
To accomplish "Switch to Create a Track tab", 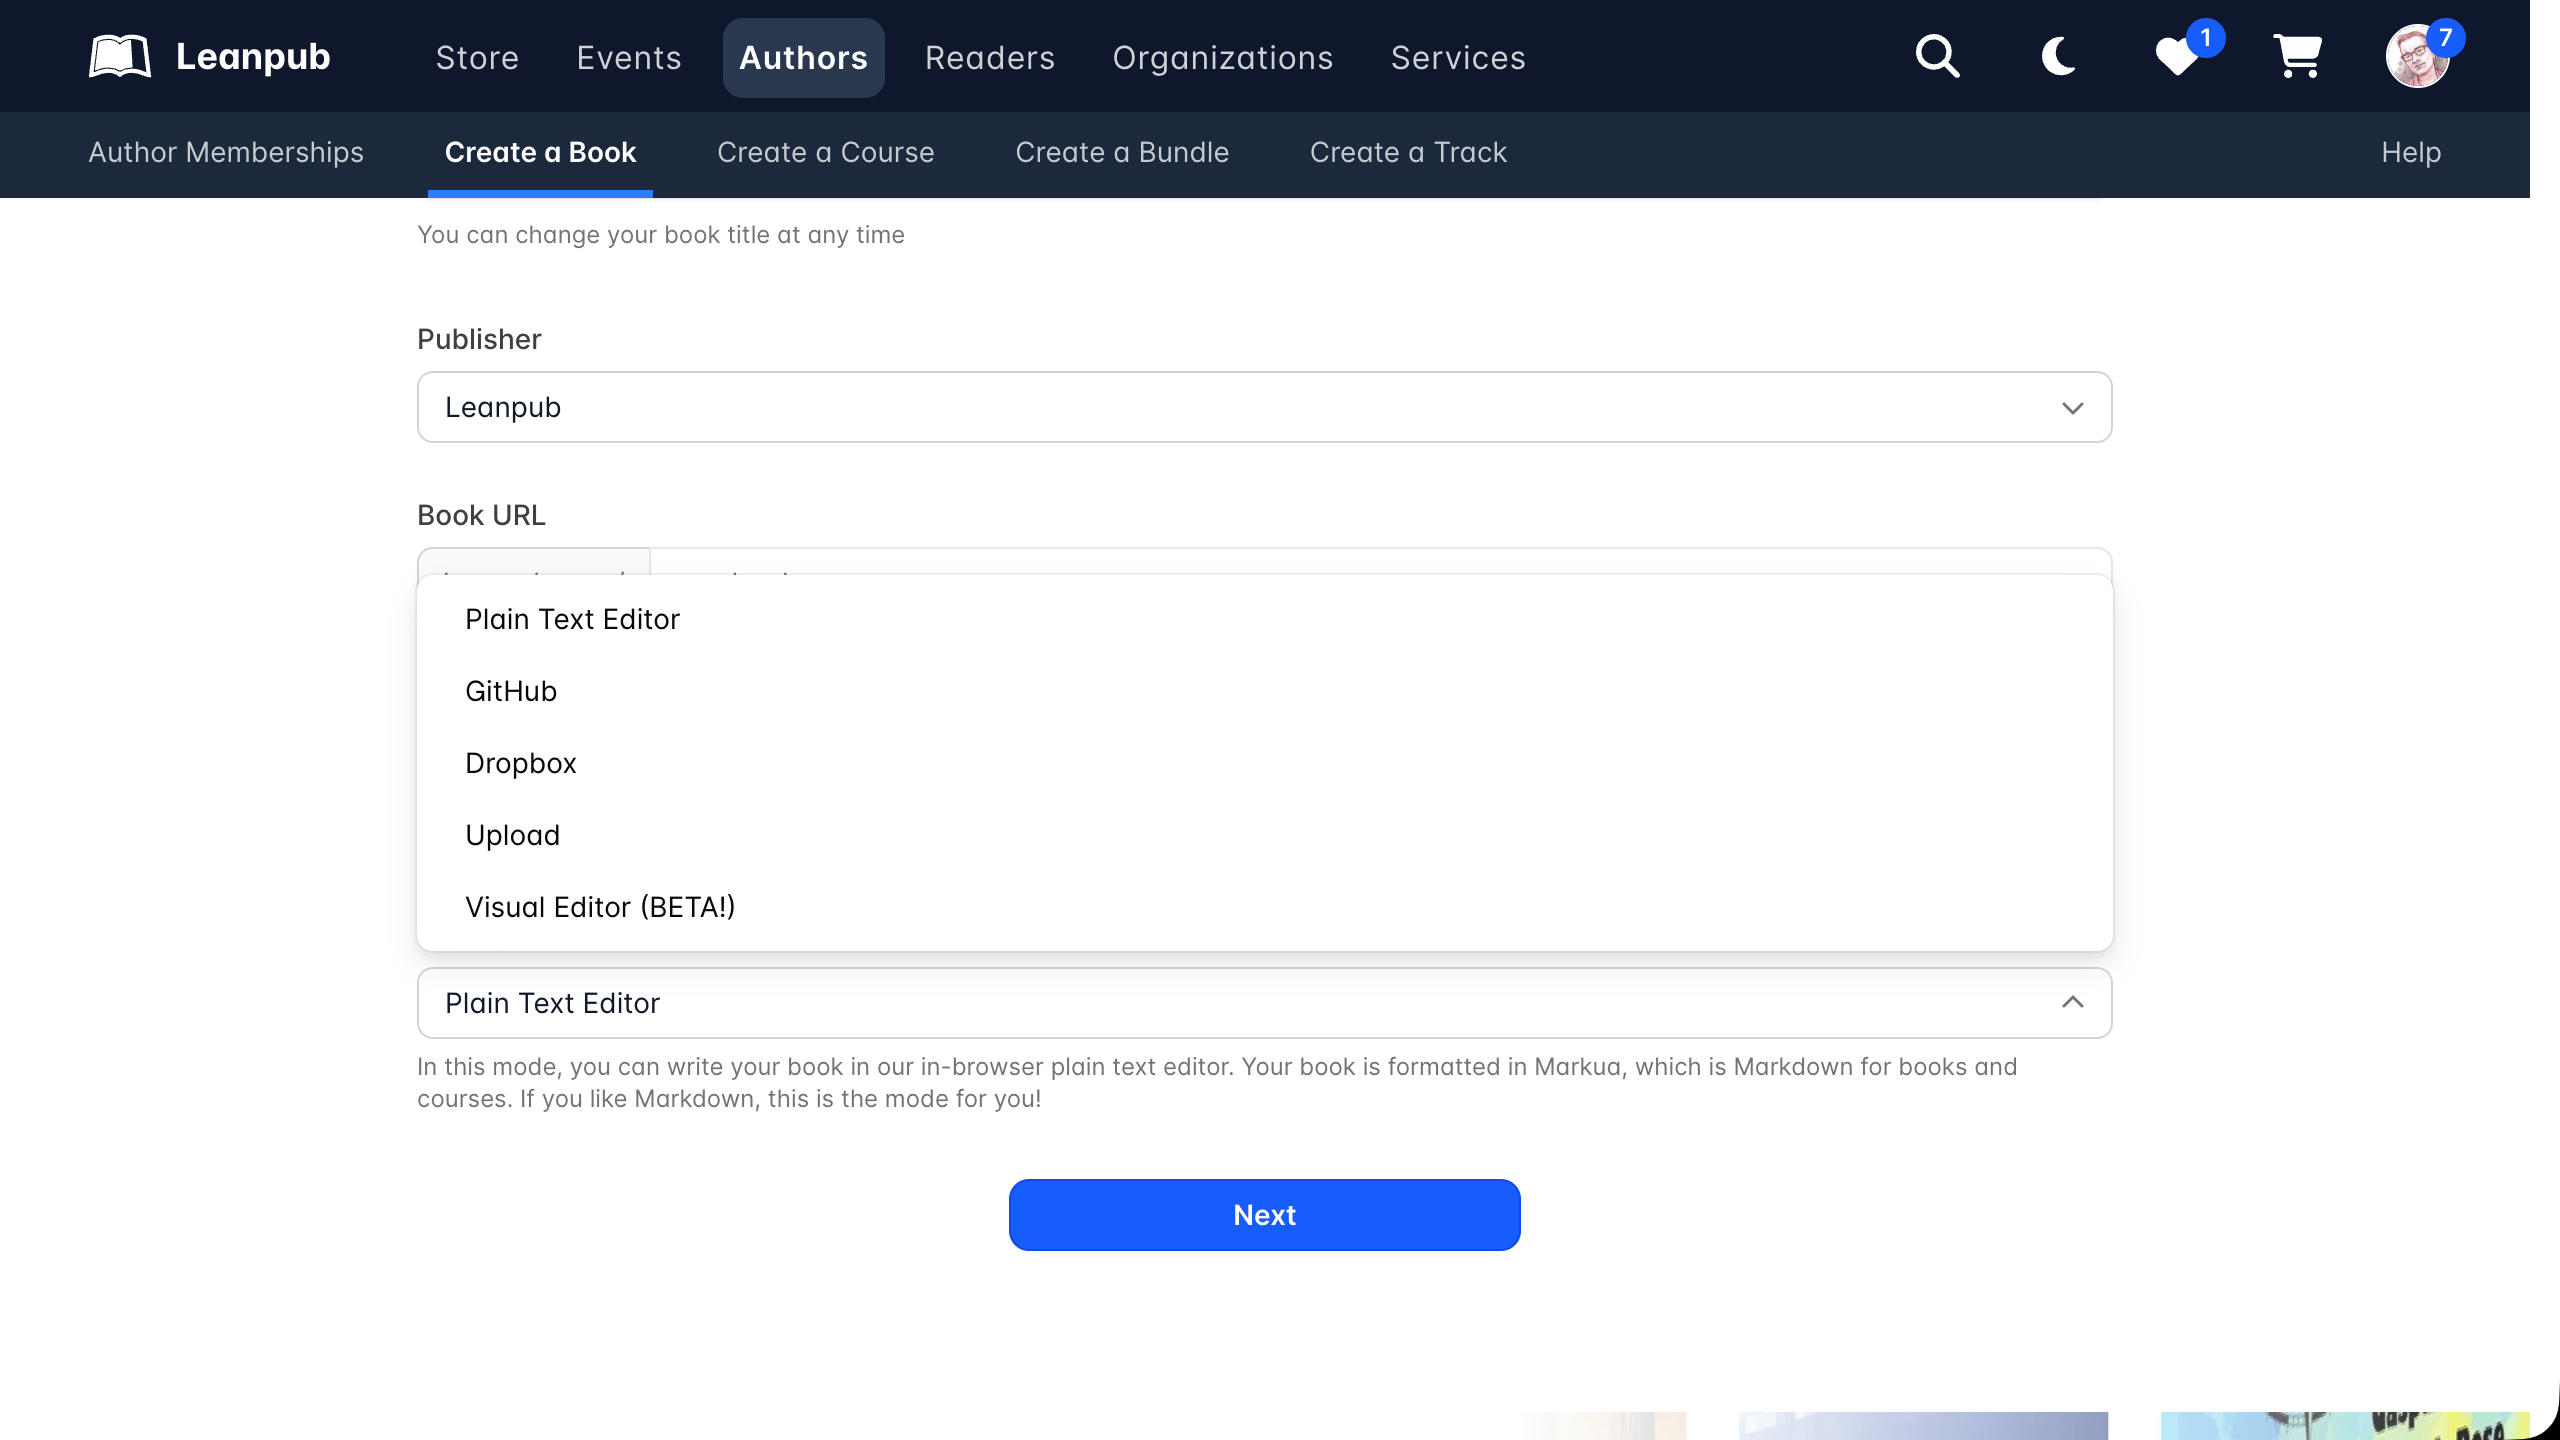I will click(1408, 152).
